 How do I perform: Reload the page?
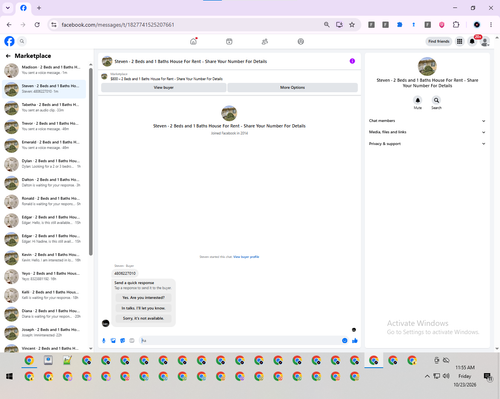(x=37, y=25)
